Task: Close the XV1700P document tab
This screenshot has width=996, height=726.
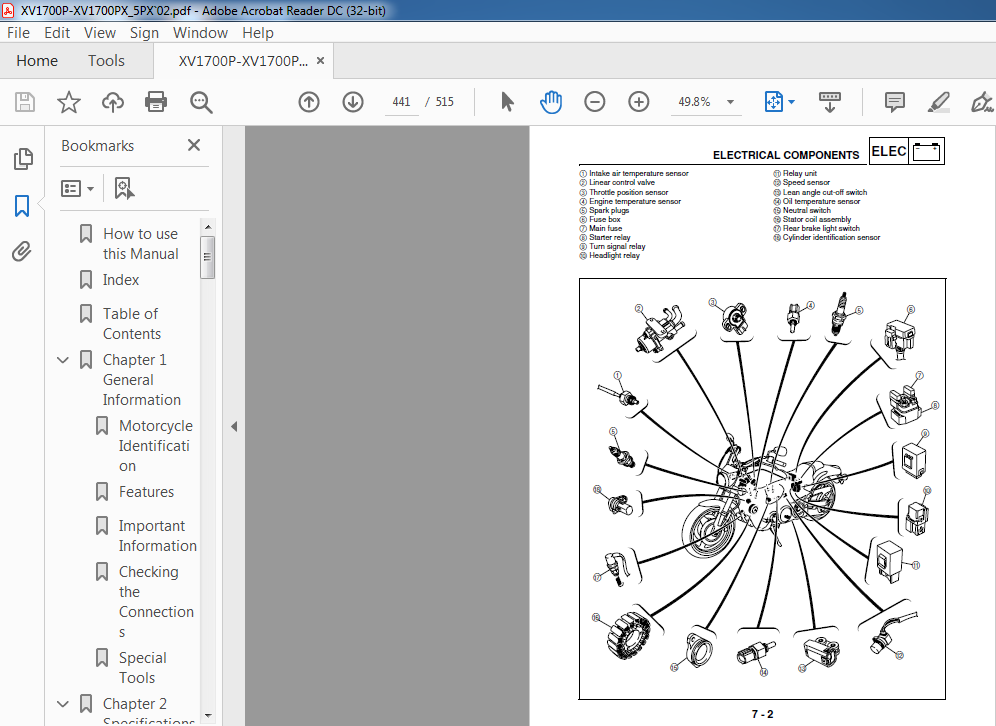Action: pos(321,60)
